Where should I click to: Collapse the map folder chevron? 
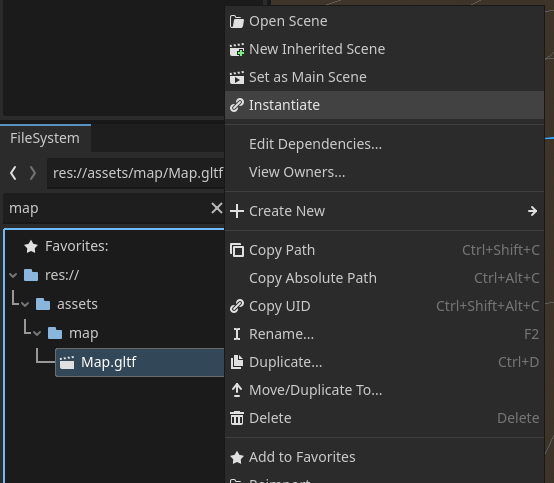point(37,333)
